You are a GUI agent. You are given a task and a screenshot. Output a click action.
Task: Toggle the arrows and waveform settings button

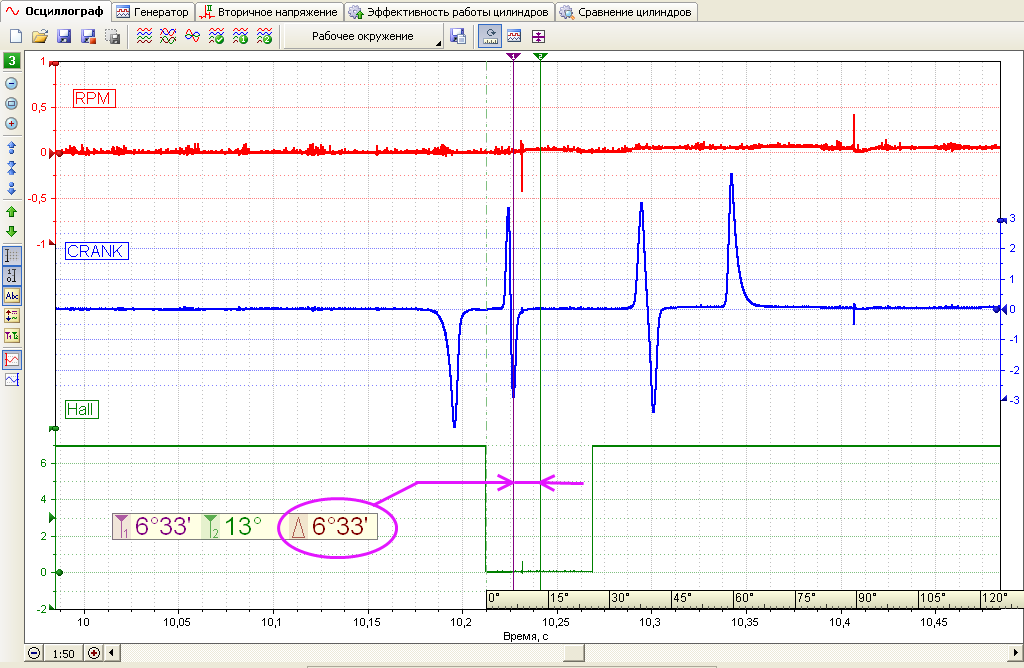[x=12, y=316]
